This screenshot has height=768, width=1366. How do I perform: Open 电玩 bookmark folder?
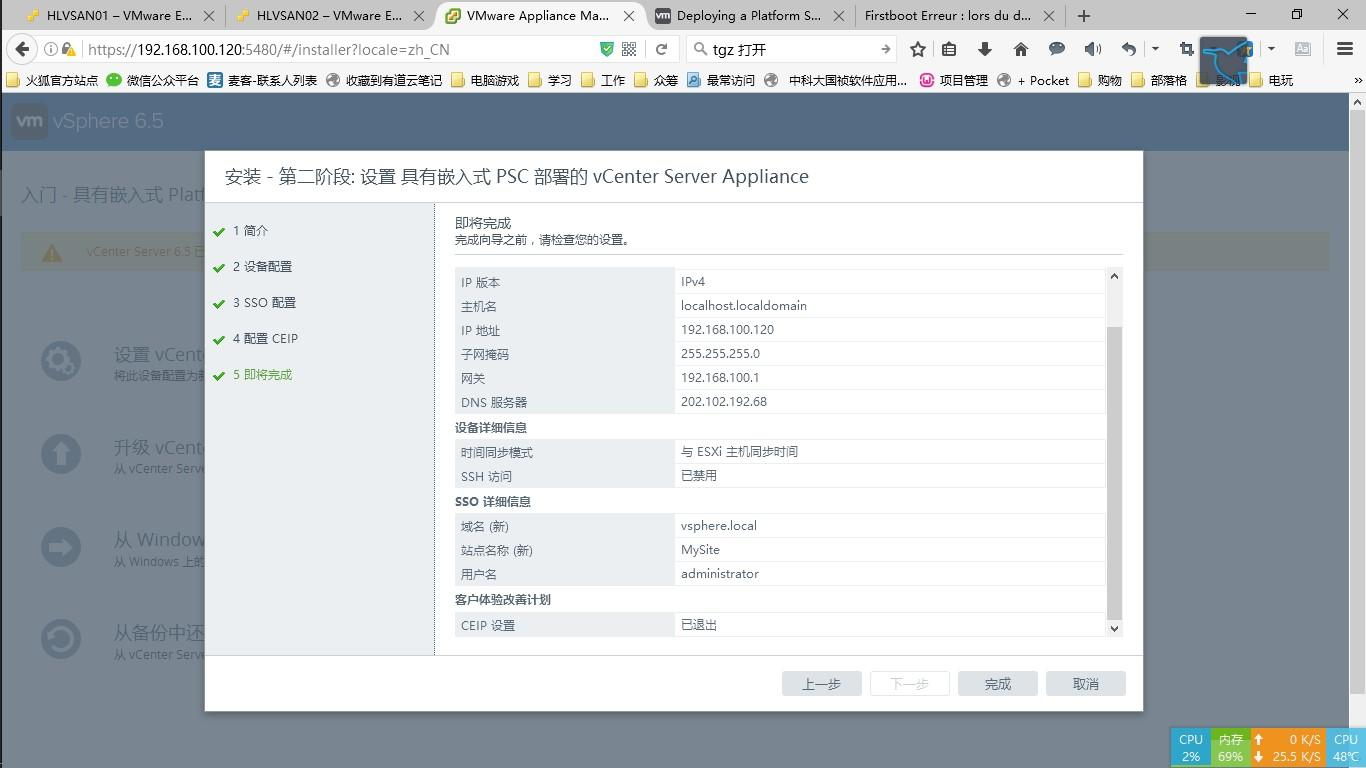tap(1271, 80)
